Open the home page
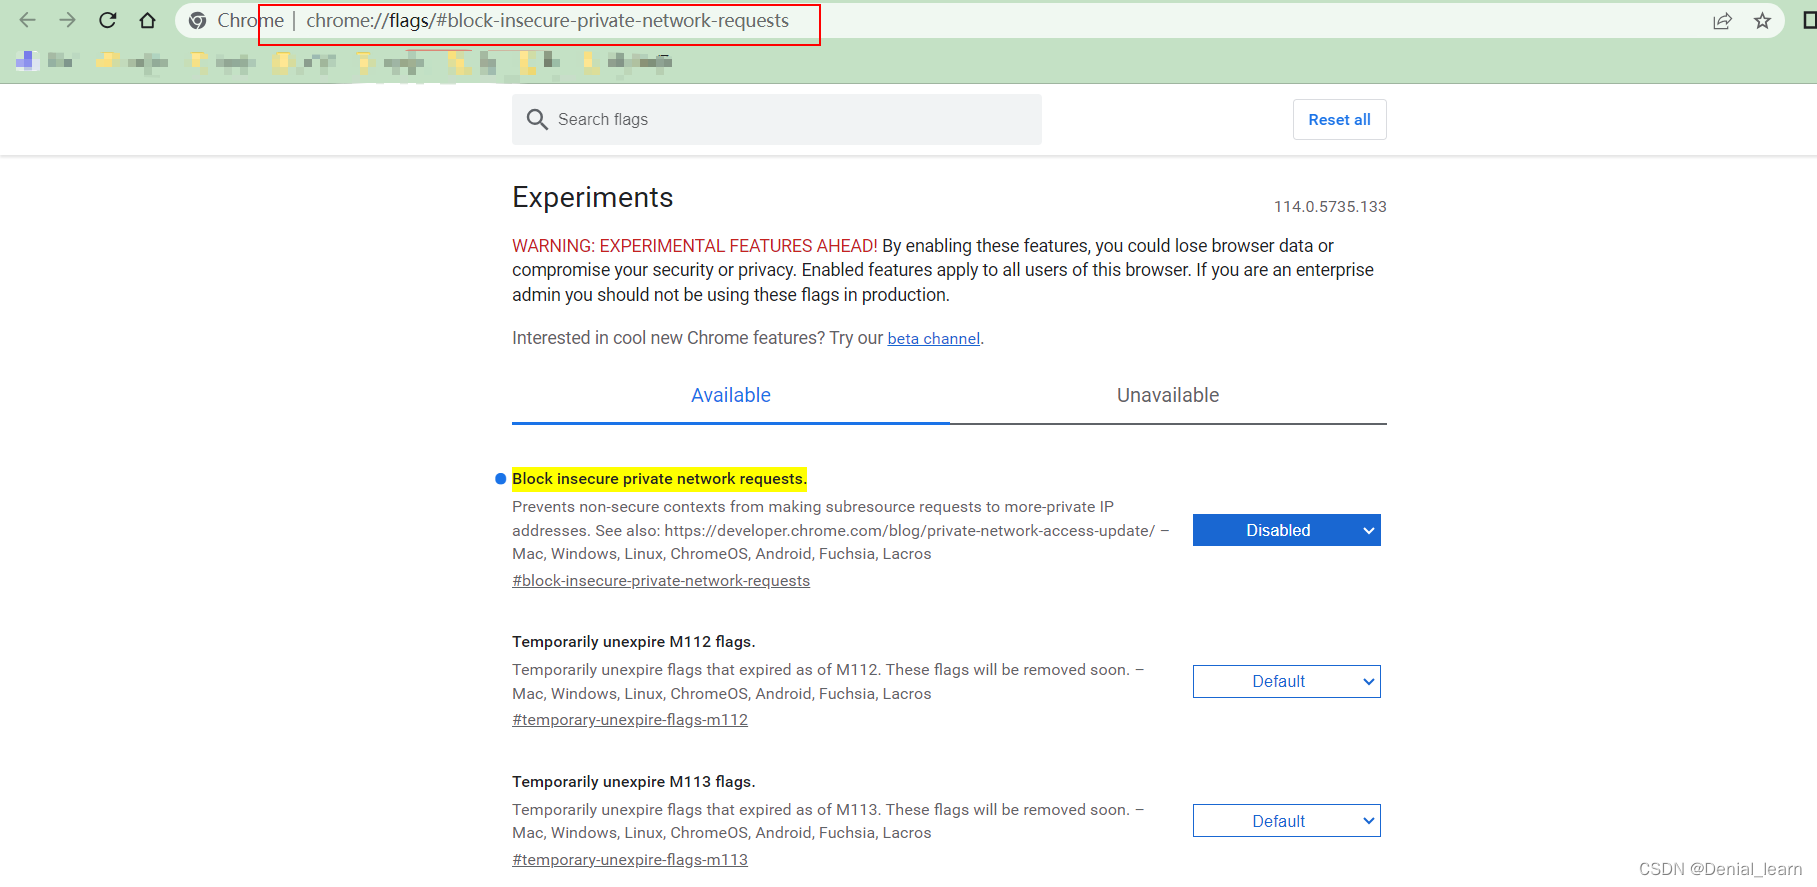The width and height of the screenshot is (1817, 887). click(x=147, y=20)
